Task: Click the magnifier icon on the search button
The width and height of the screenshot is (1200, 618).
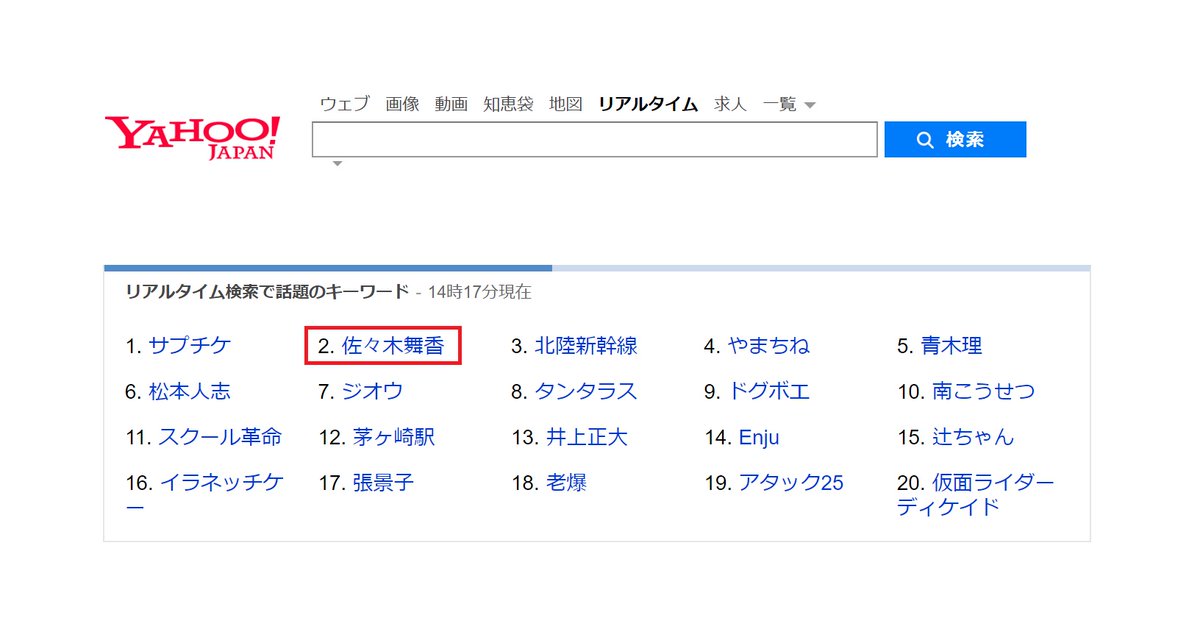Action: [x=925, y=140]
